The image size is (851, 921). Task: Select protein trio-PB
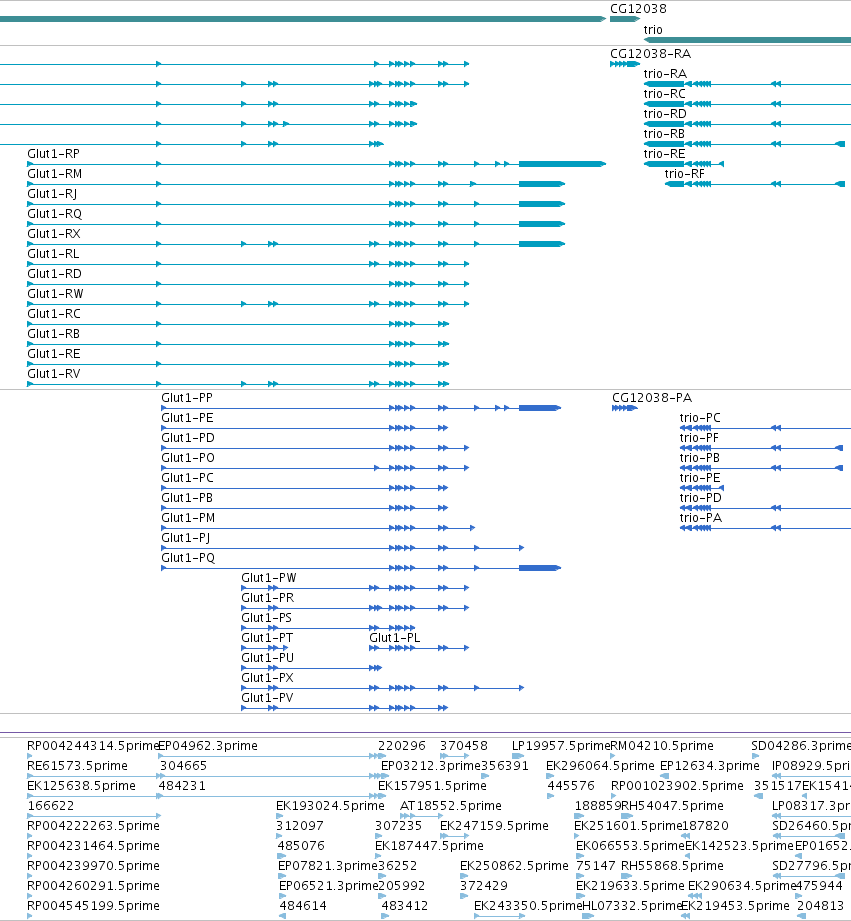coord(699,458)
